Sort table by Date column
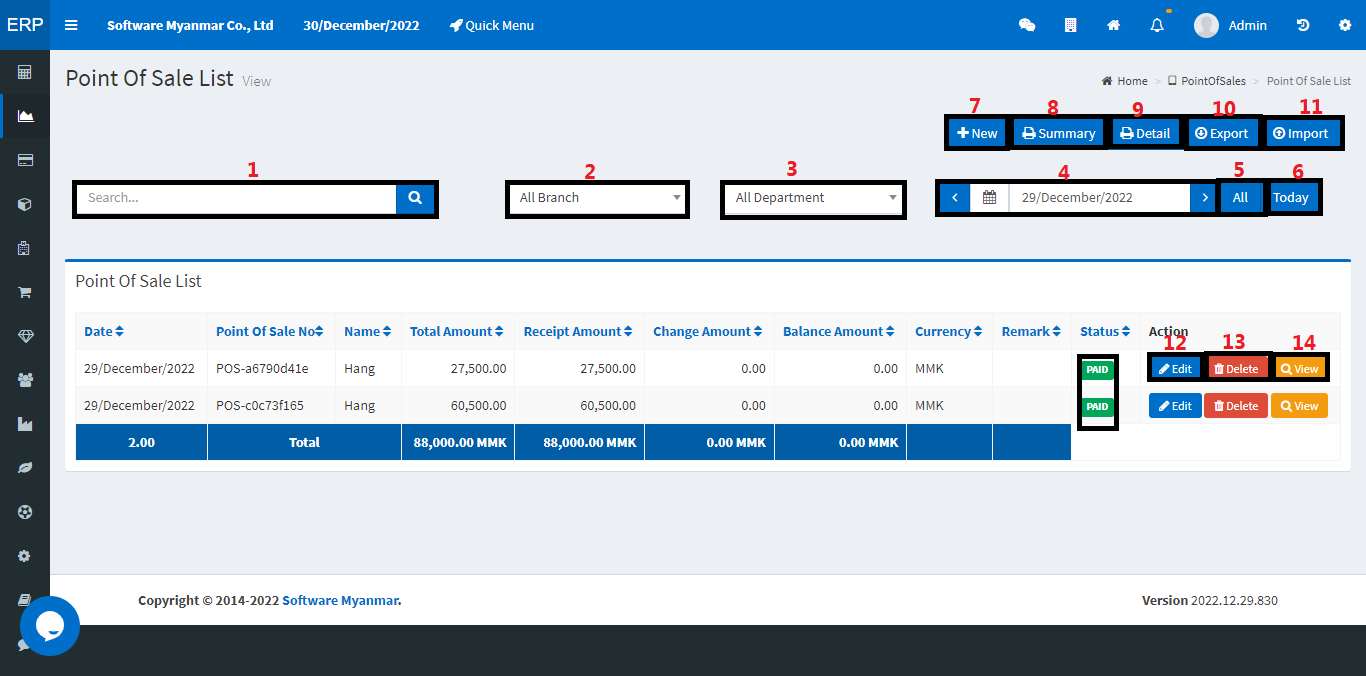The height and width of the screenshot is (676, 1366). pyautogui.click(x=104, y=331)
